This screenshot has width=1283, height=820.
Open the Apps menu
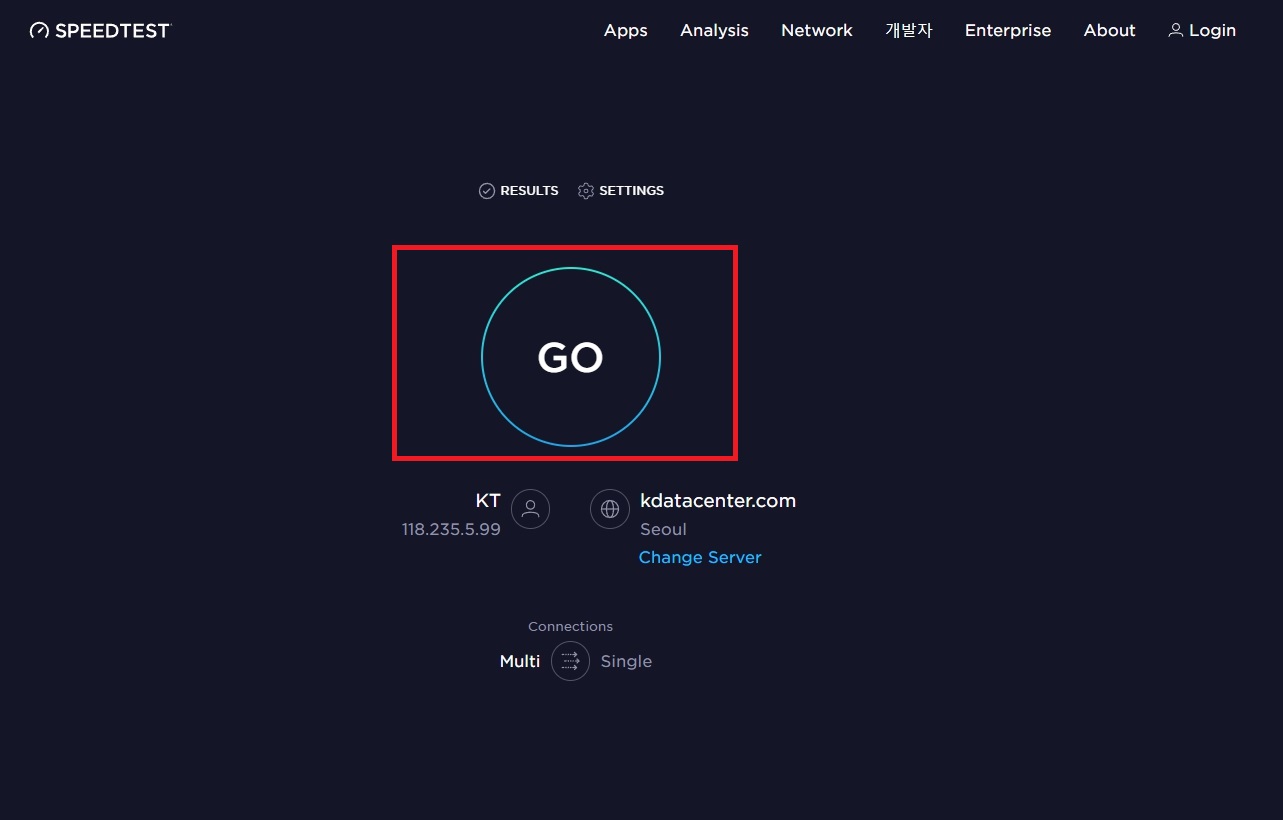point(626,30)
